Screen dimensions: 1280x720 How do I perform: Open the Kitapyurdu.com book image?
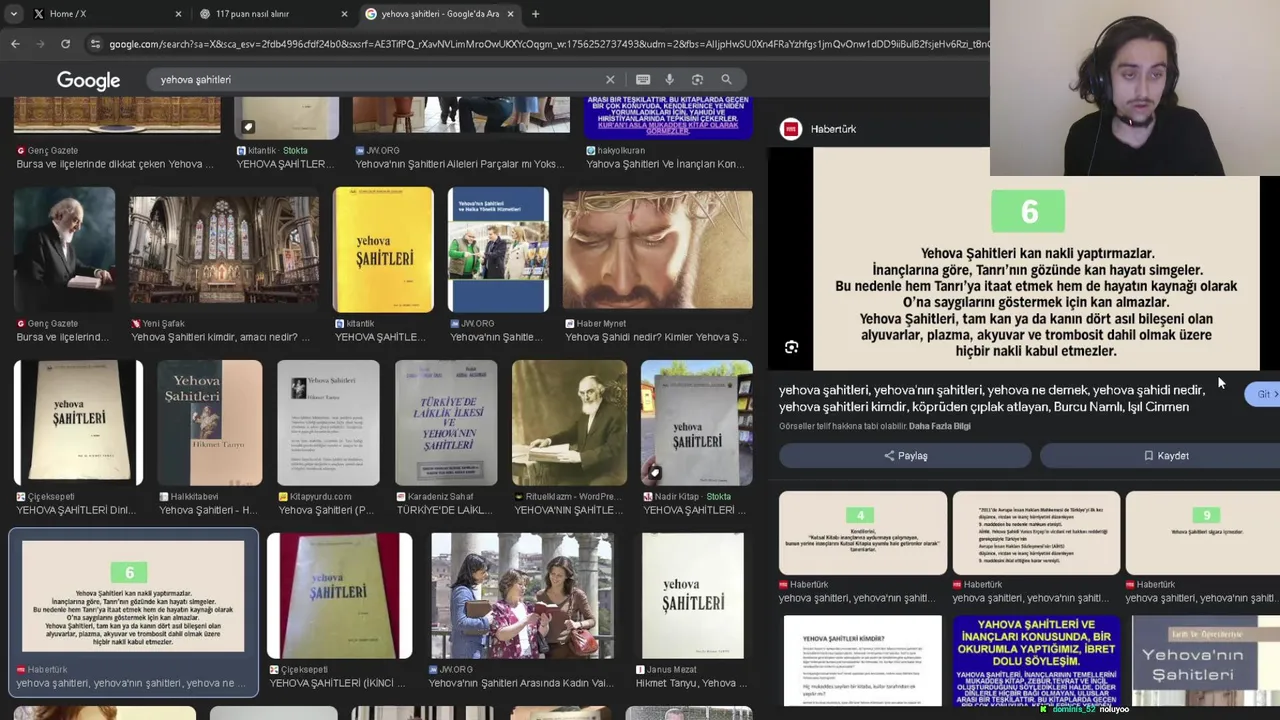click(x=328, y=423)
